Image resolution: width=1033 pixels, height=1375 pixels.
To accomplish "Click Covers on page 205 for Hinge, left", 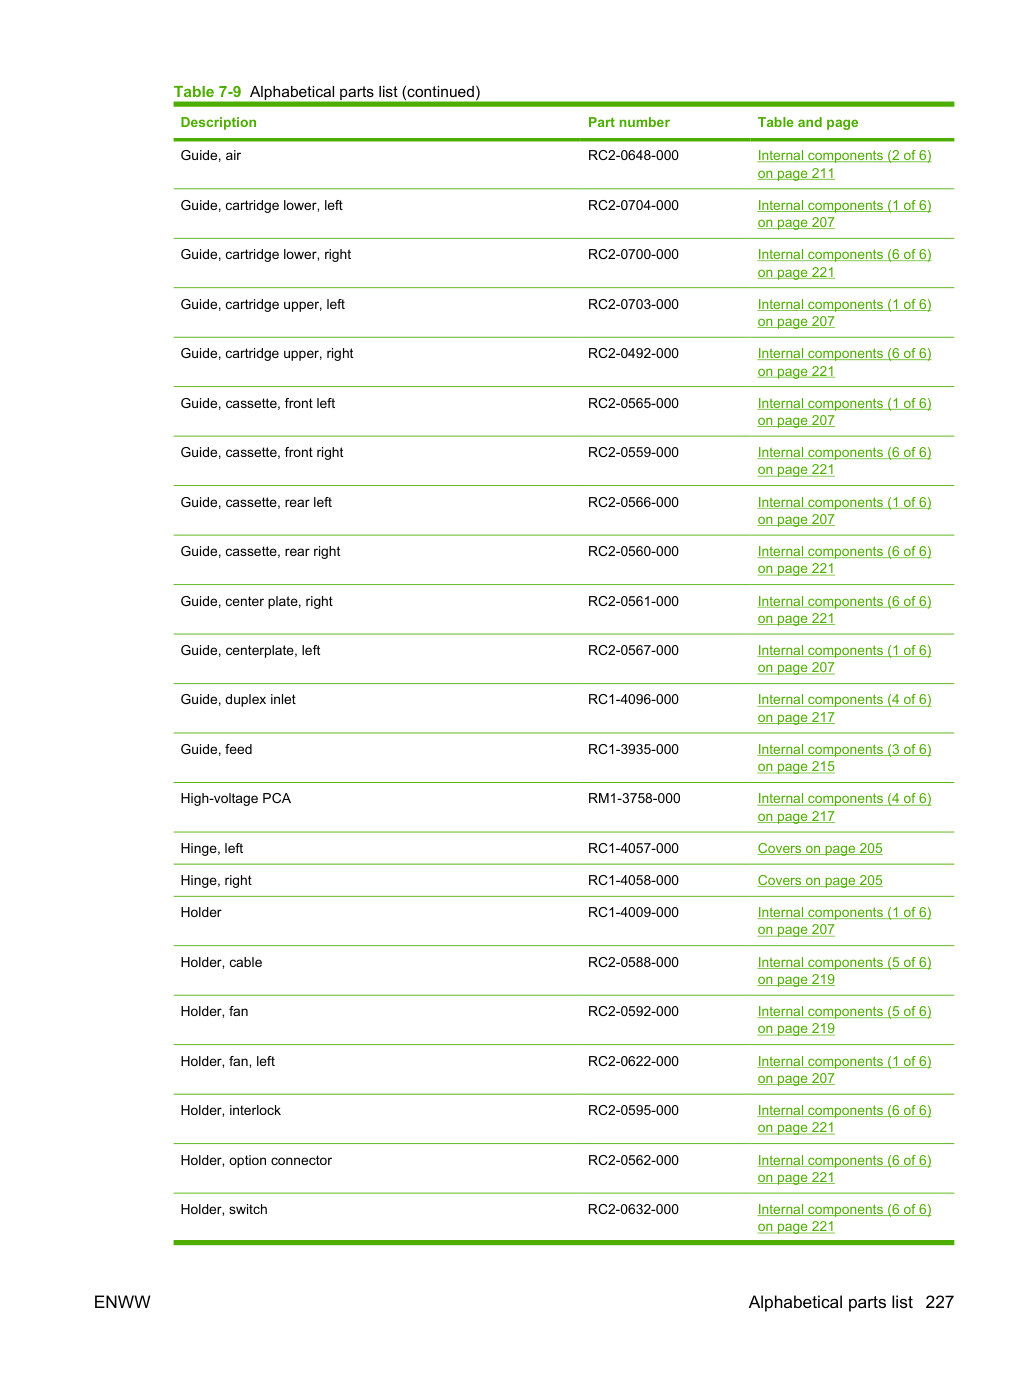I will point(820,848).
